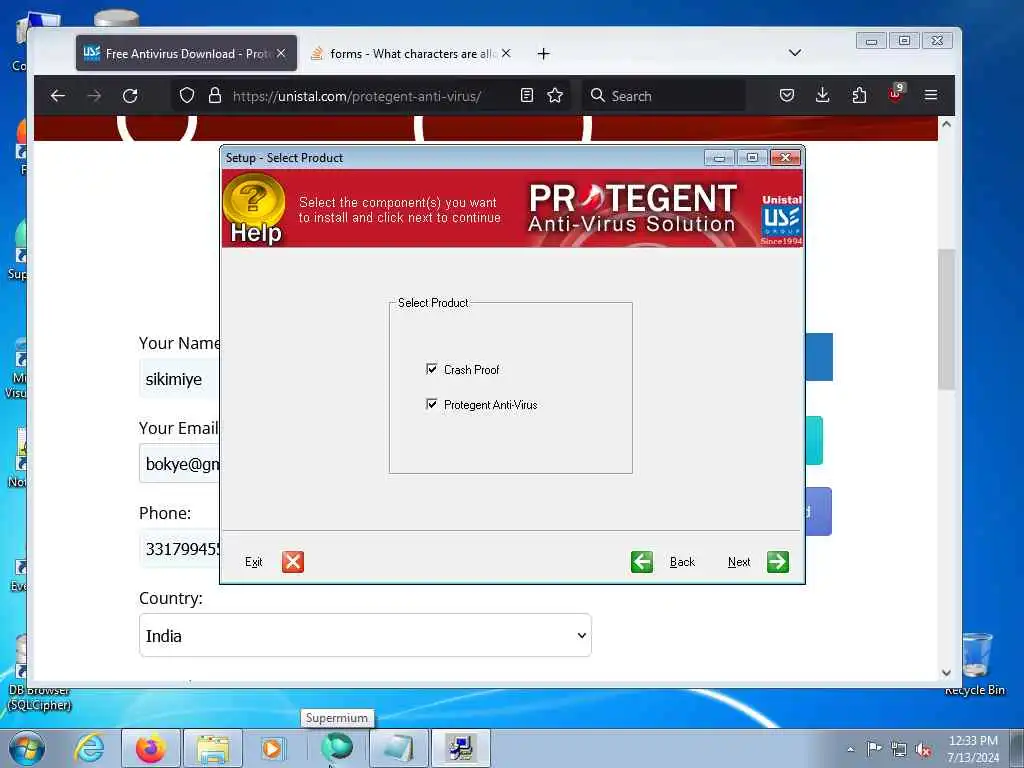Reload the Unistal page in Firefox

[131, 96]
